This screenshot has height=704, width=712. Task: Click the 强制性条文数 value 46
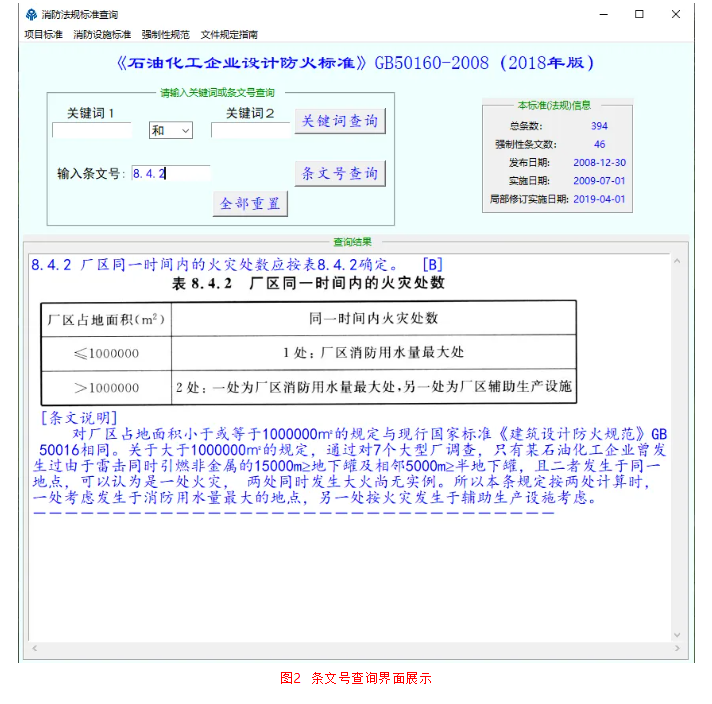click(599, 144)
